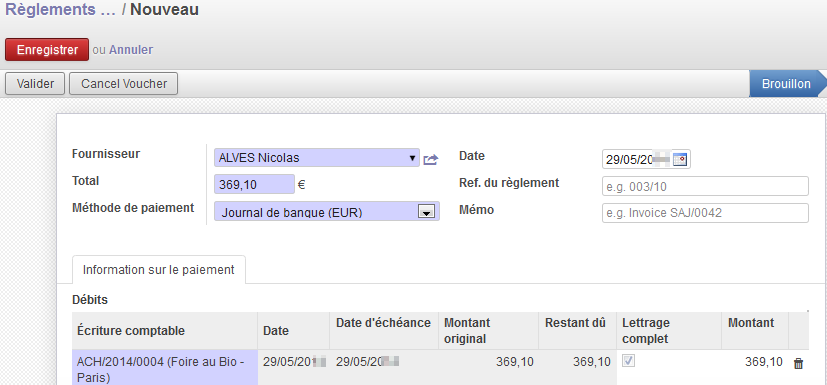This screenshot has width=827, height=385.
Task: Sort by Montant original column header
Action: point(488,331)
